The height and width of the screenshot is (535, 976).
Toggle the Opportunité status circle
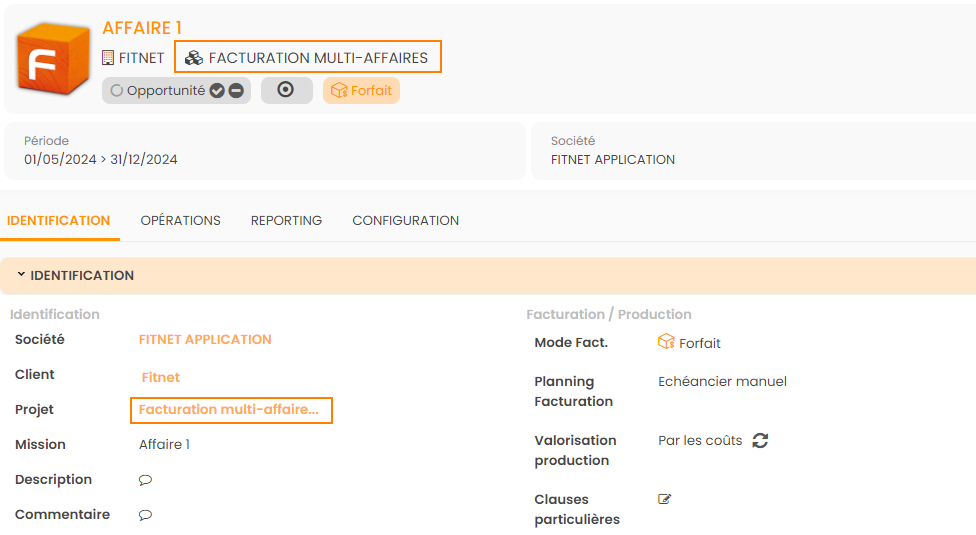(x=117, y=91)
